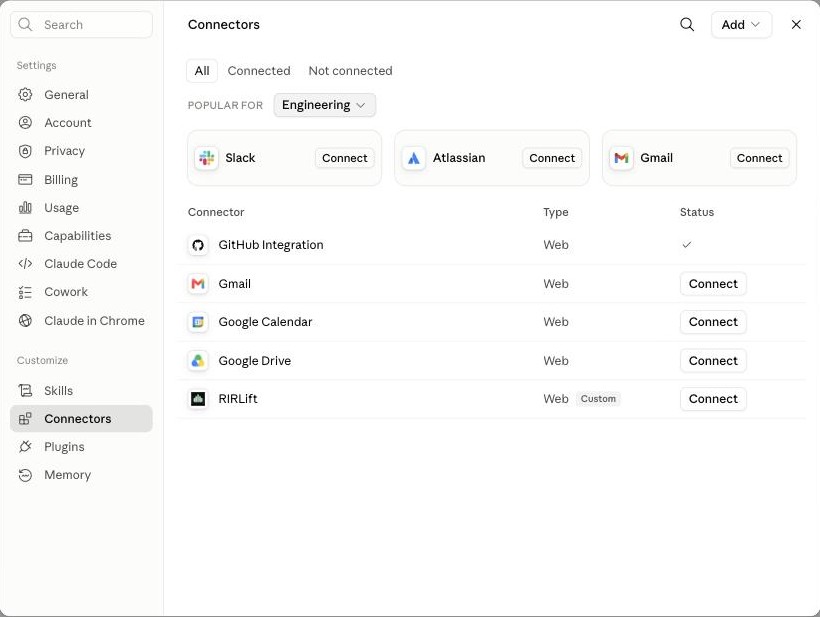Connect Google Drive
The width and height of the screenshot is (820, 617).
click(713, 361)
